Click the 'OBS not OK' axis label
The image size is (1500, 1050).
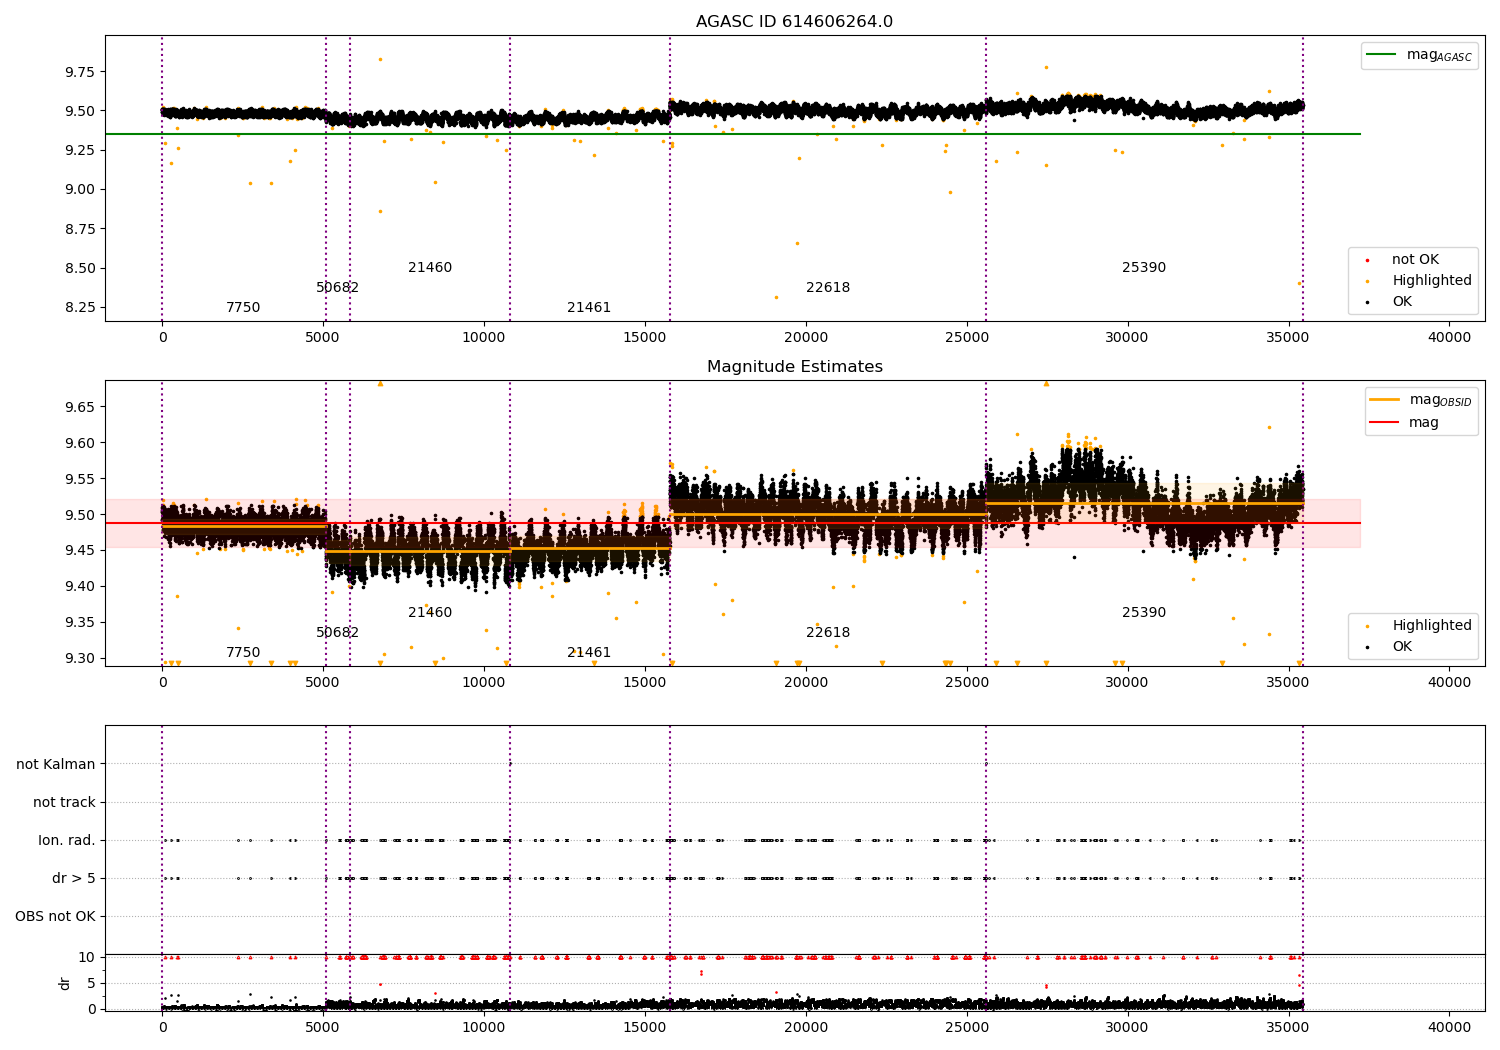[x=55, y=917]
